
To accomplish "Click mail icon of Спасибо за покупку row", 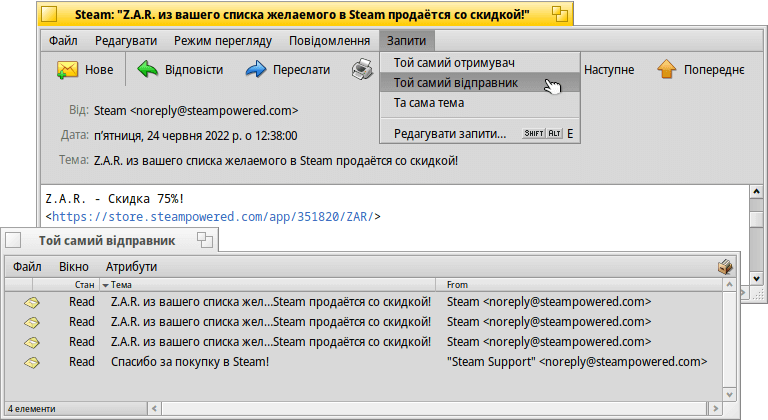I will (x=32, y=363).
